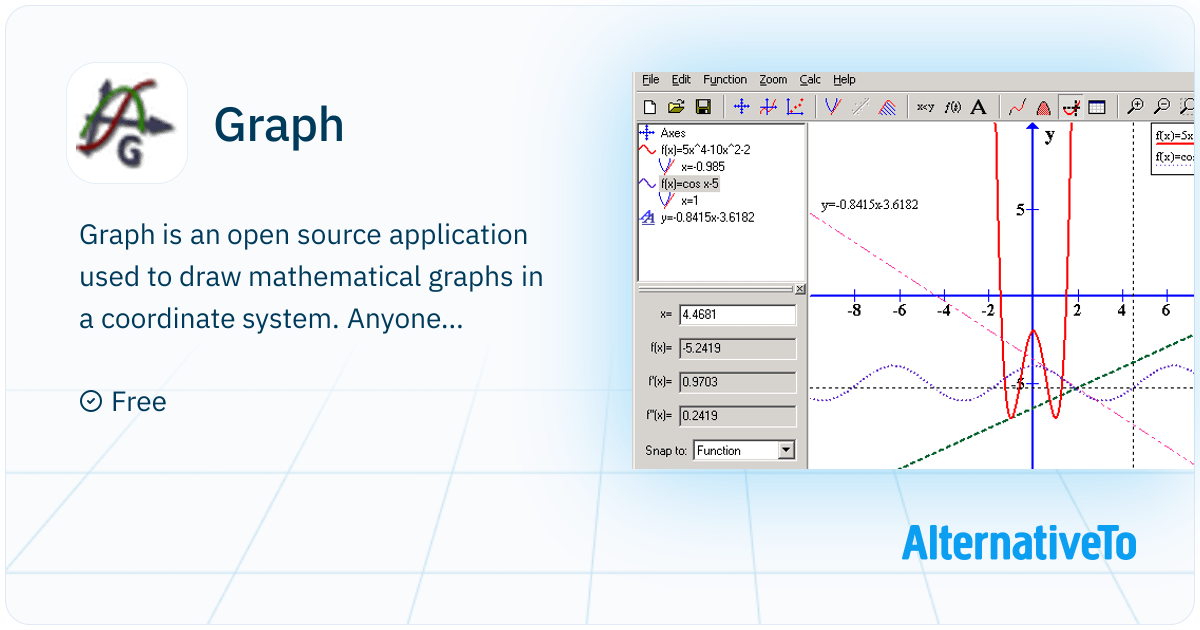The image size is (1200, 630).
Task: Open the Function menu
Action: pyautogui.click(x=725, y=80)
